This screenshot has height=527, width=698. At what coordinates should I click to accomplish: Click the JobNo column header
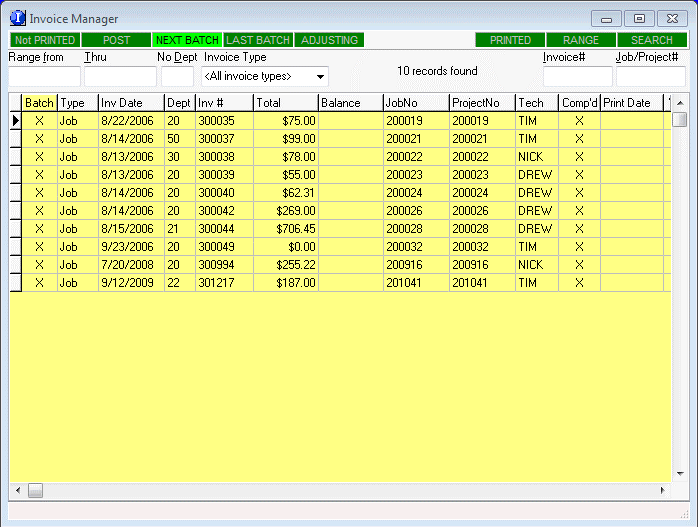[x=416, y=103]
